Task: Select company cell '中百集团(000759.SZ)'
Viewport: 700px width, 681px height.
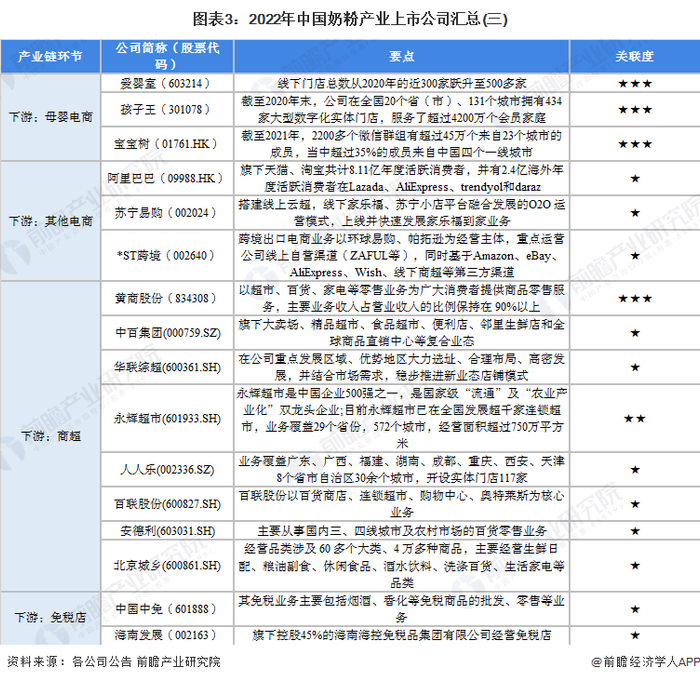Action: (167, 333)
